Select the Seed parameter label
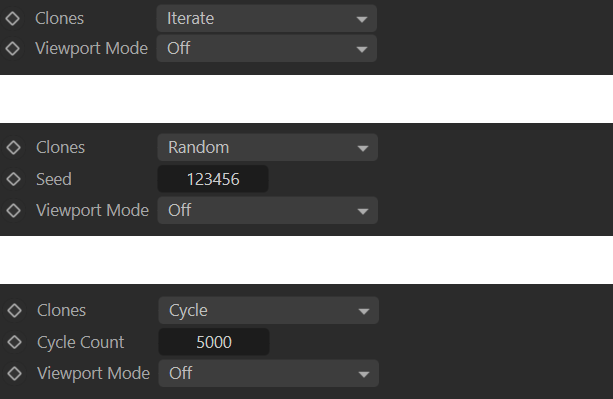This screenshot has height=399, width=613. [x=54, y=179]
